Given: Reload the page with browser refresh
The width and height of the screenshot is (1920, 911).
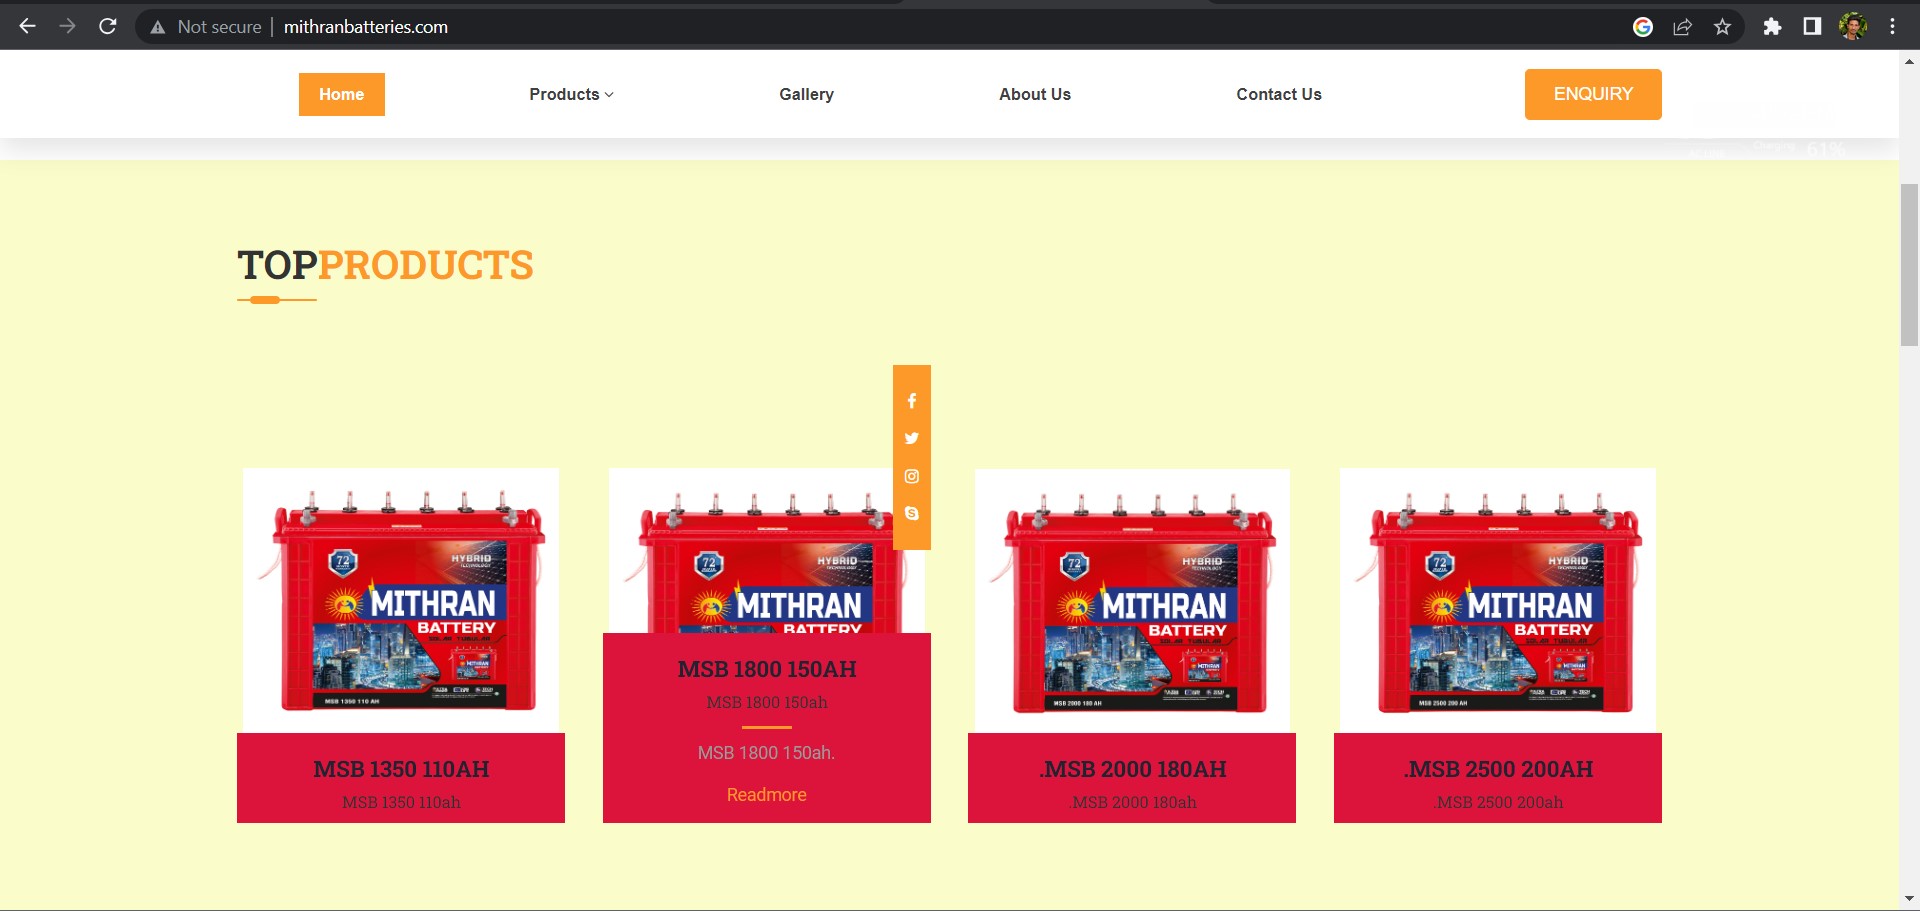Looking at the screenshot, I should (x=108, y=27).
